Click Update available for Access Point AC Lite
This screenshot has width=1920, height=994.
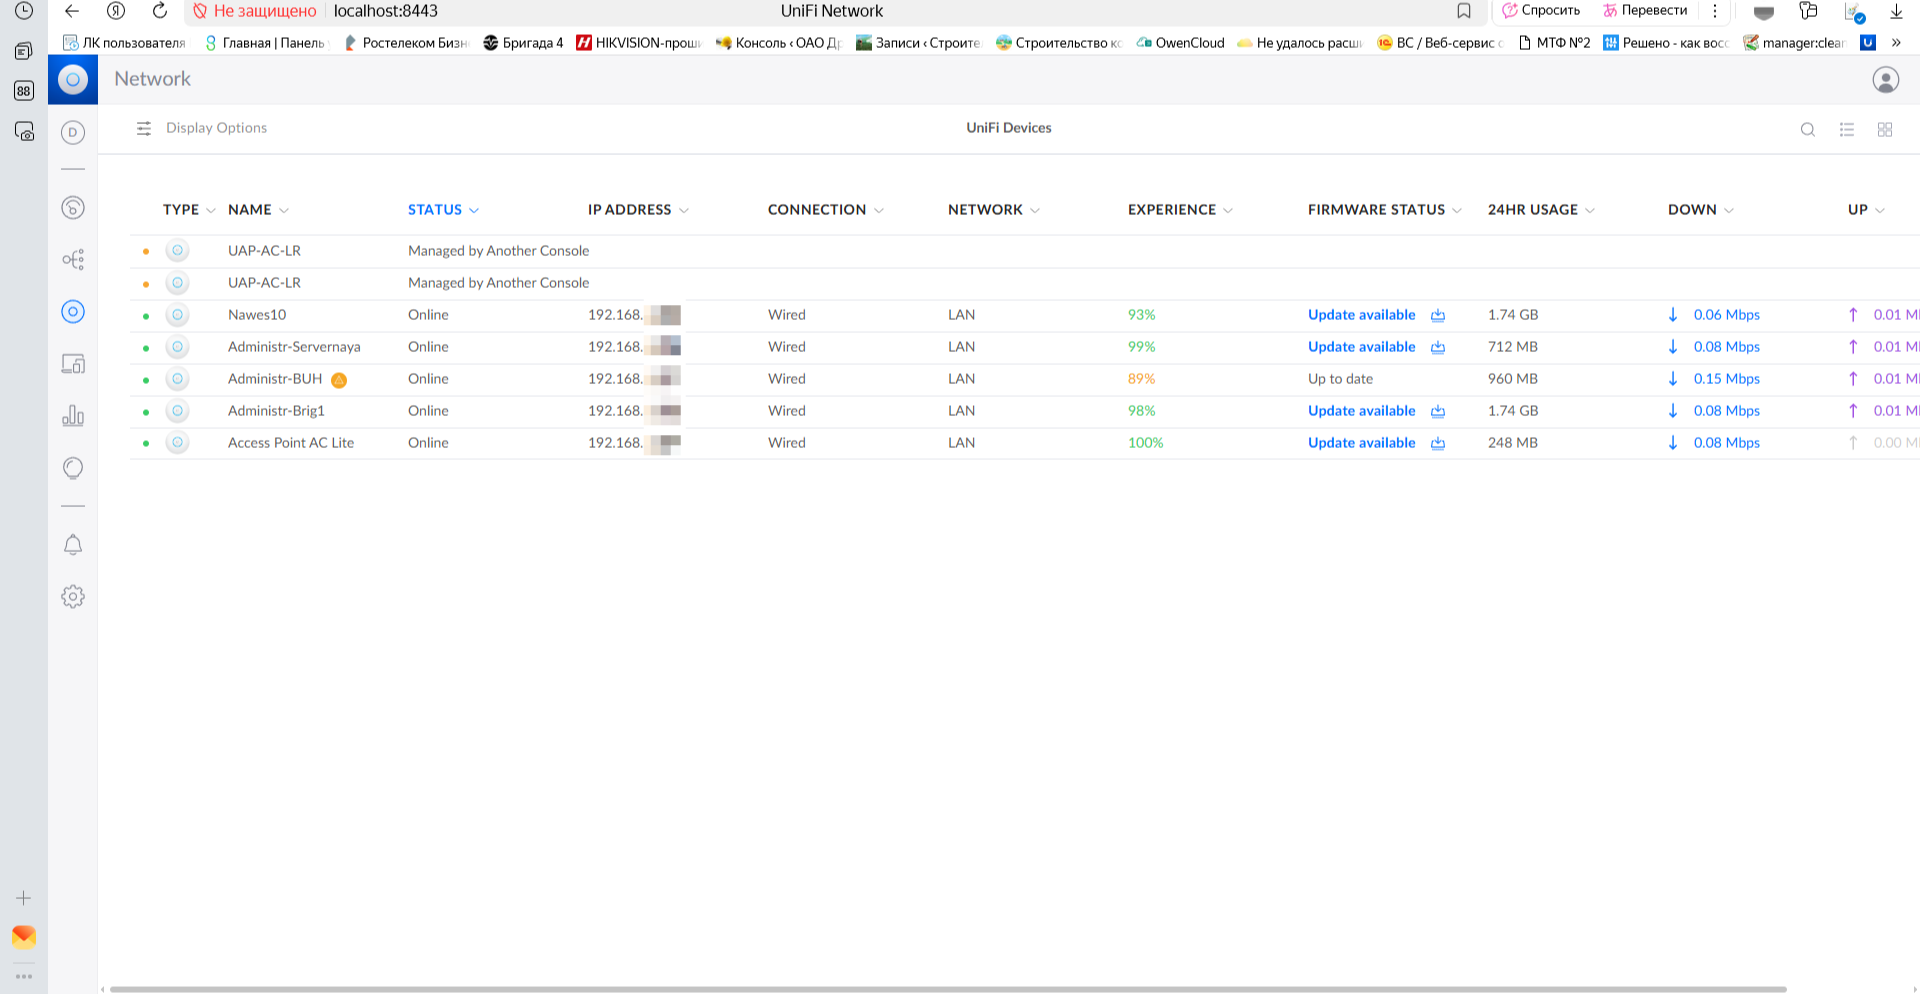[x=1361, y=443]
